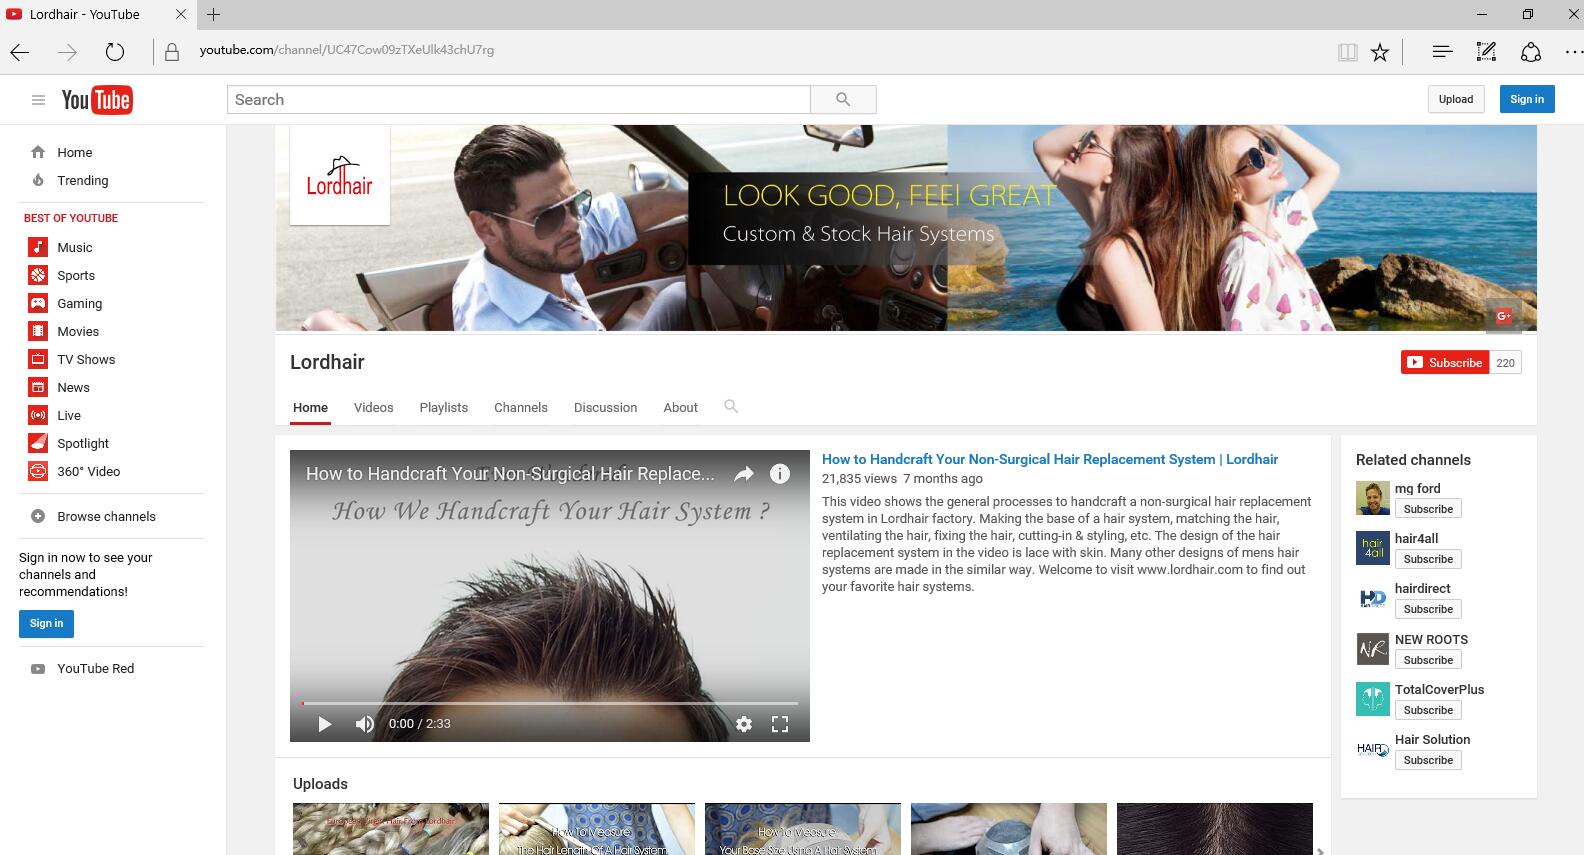This screenshot has height=855, width=1584.
Task: Click the channel search magnifier icon
Action: coord(731,406)
